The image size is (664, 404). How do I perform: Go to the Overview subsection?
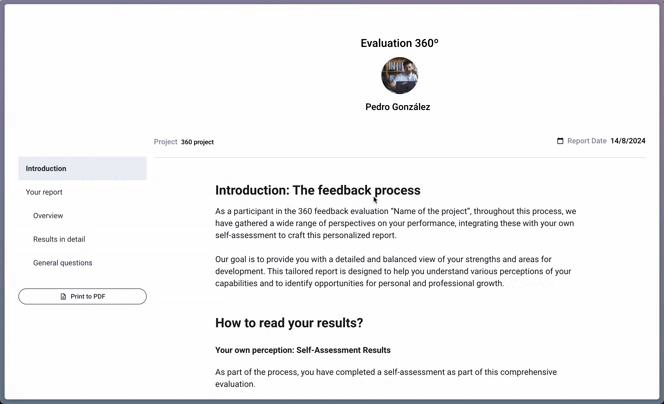(x=48, y=216)
